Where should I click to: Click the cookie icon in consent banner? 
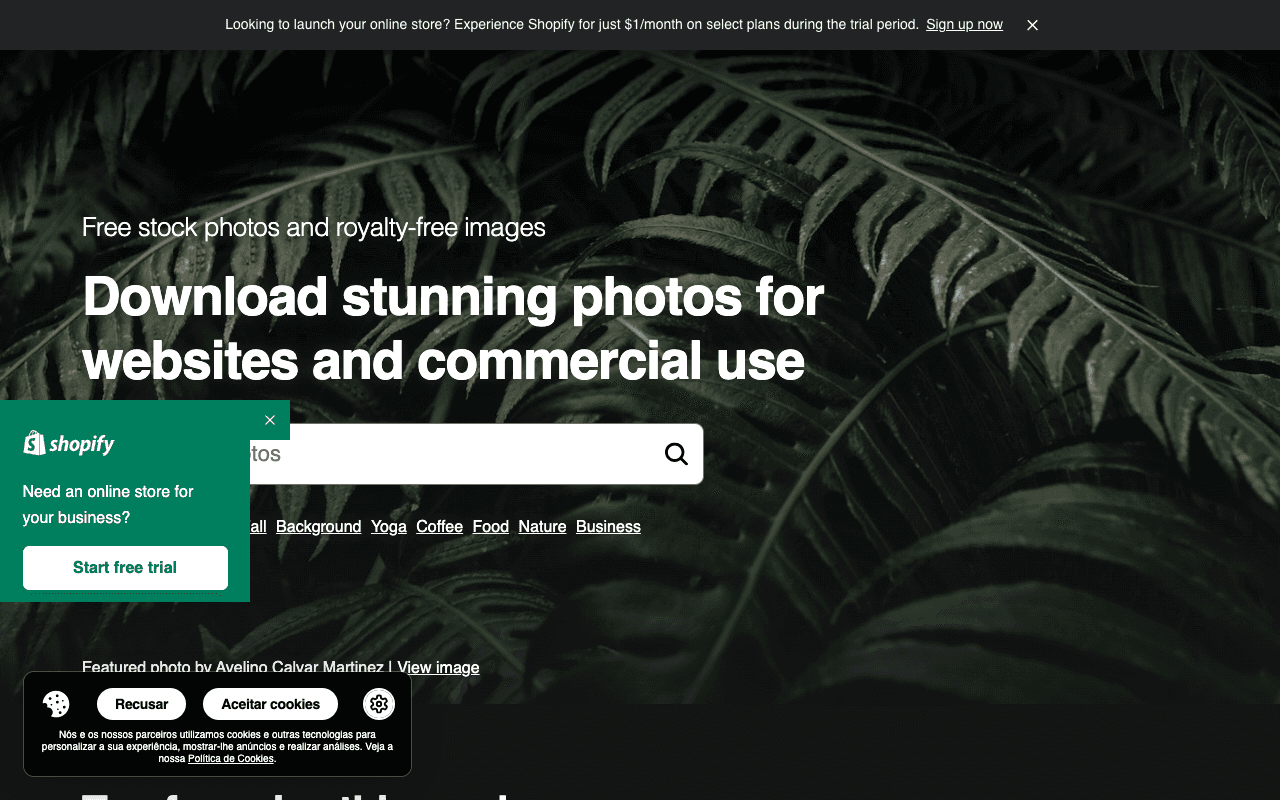tap(56, 704)
